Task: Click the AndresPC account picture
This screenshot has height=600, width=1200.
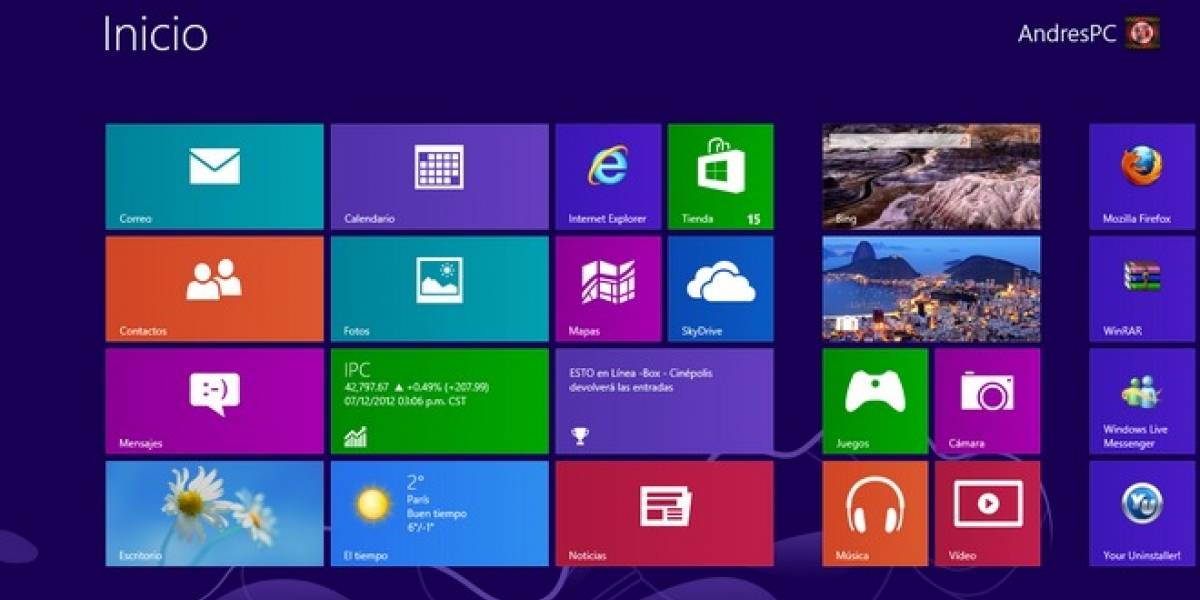Action: tap(1142, 33)
